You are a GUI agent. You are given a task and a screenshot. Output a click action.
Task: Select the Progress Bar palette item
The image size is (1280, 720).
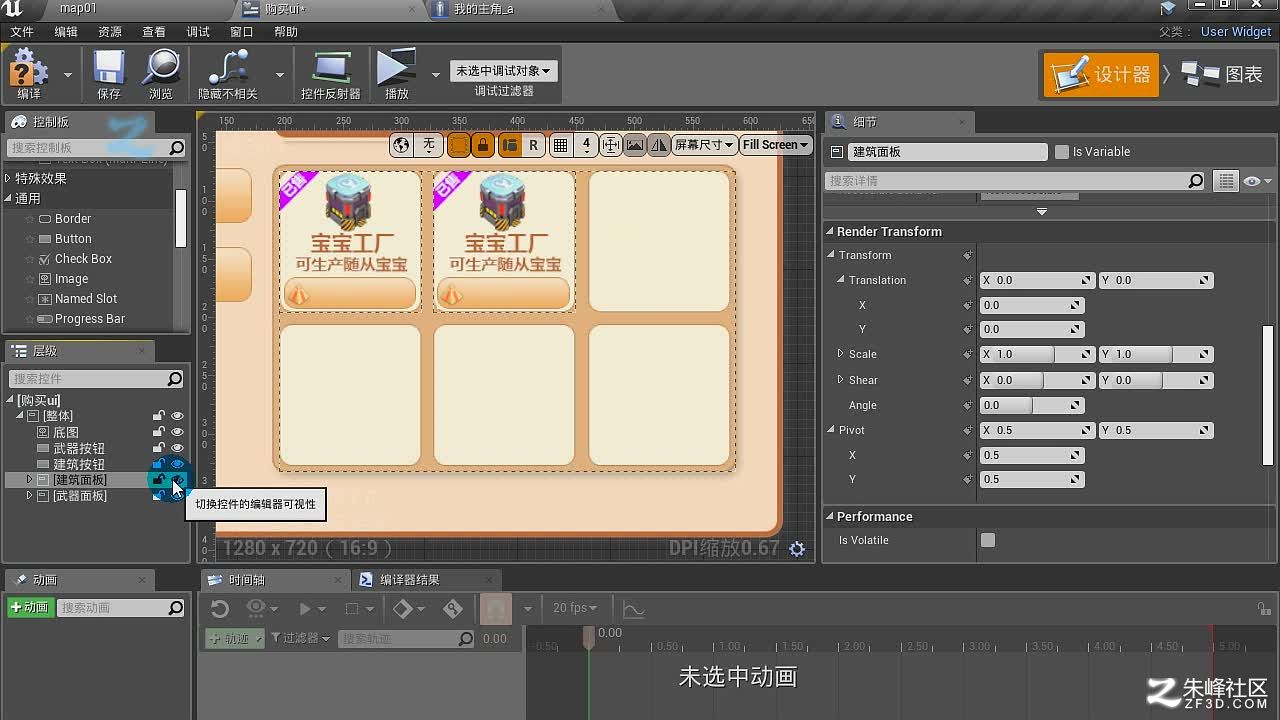(x=90, y=319)
